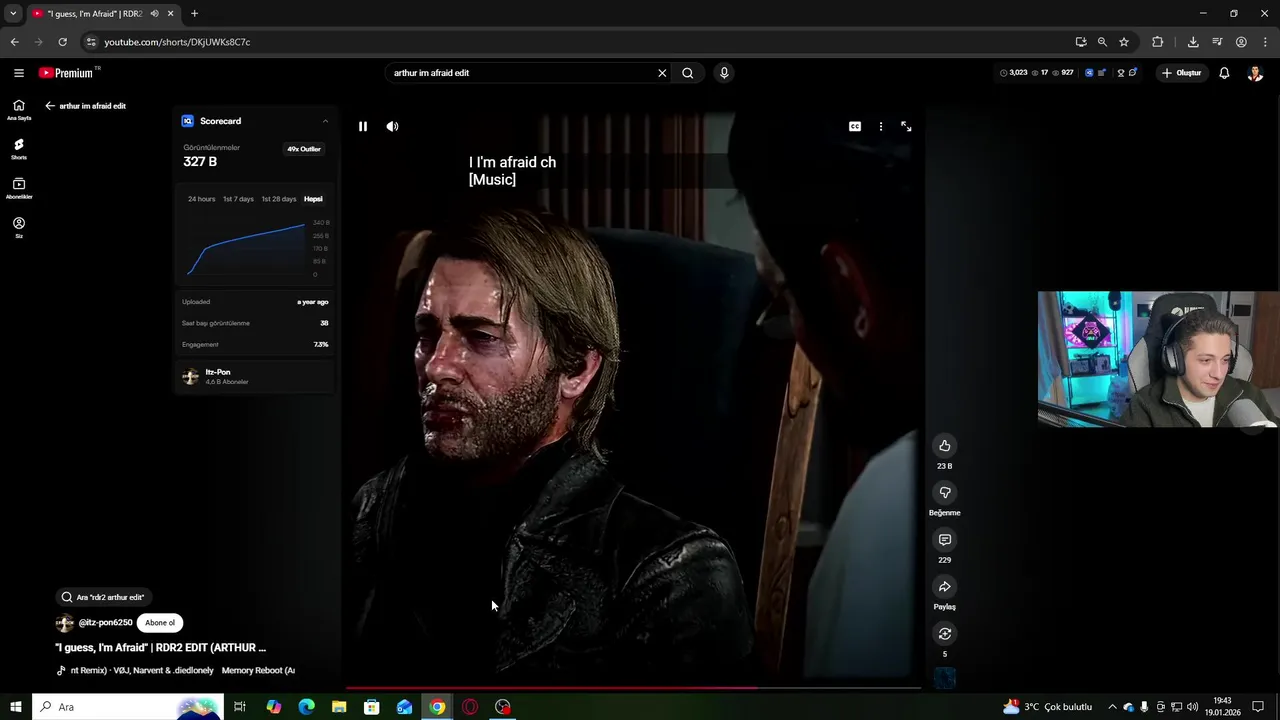The image size is (1280, 720).
Task: Open the @itz-pon6250 channel
Action: click(105, 623)
